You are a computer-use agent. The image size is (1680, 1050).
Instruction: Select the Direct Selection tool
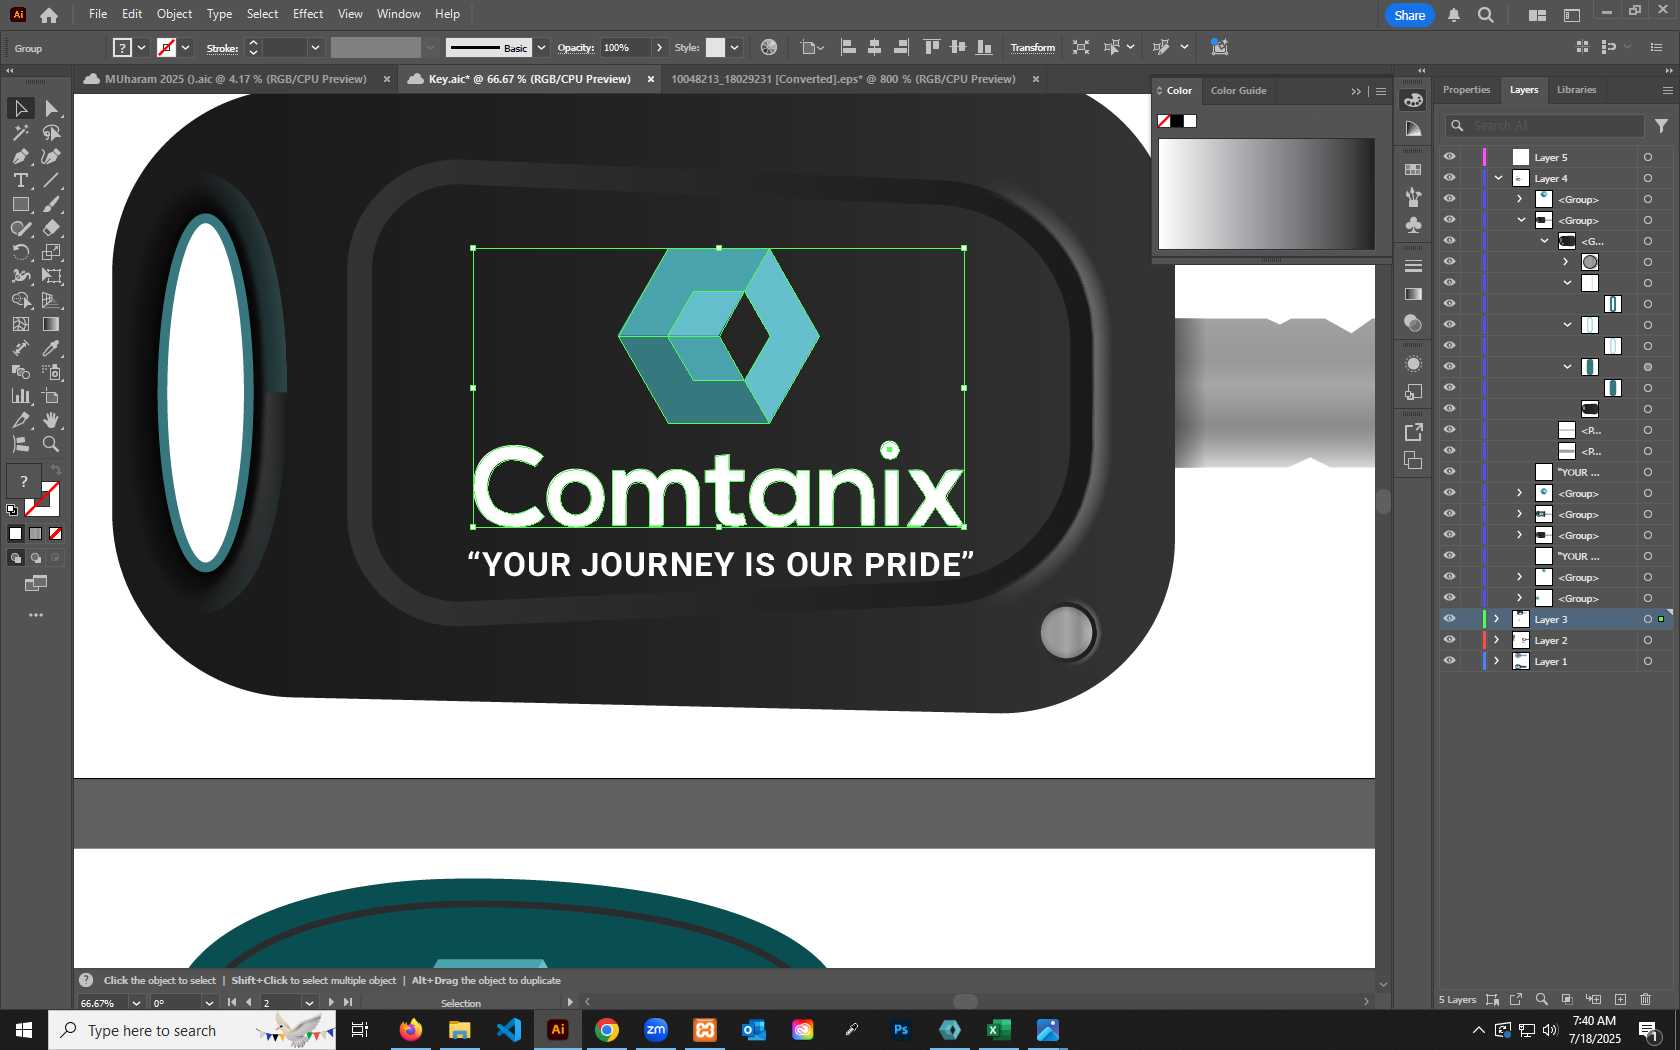pyautogui.click(x=51, y=108)
